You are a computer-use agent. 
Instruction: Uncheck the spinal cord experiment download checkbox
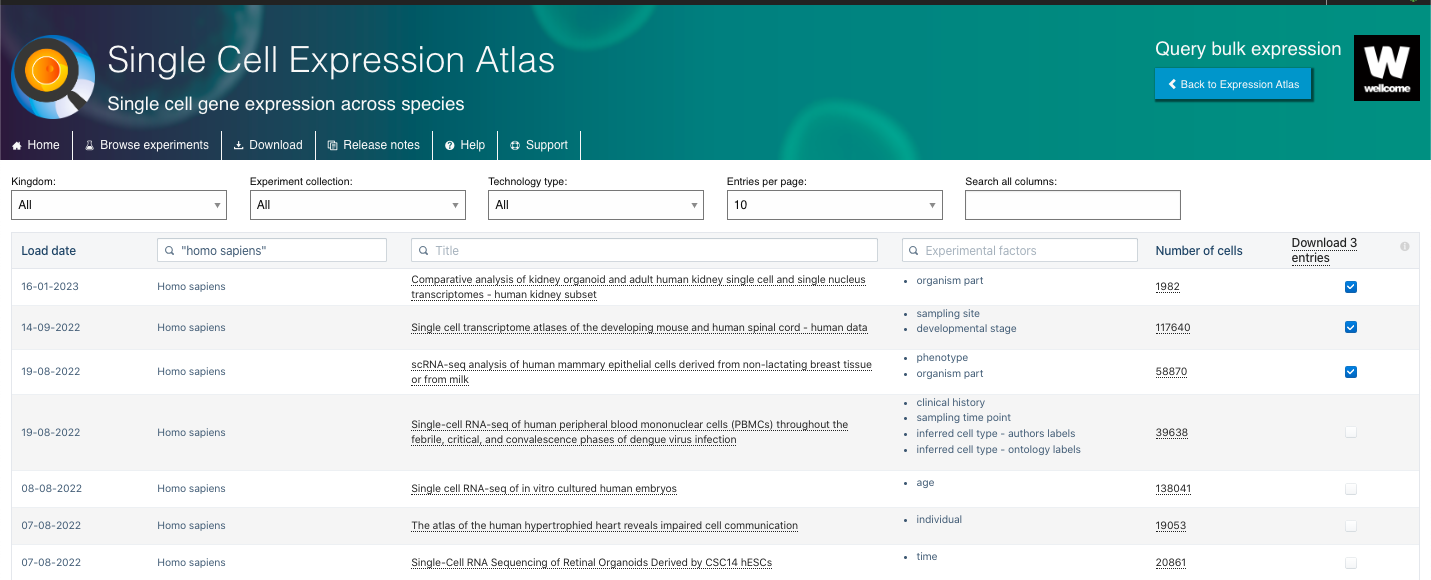1351,327
